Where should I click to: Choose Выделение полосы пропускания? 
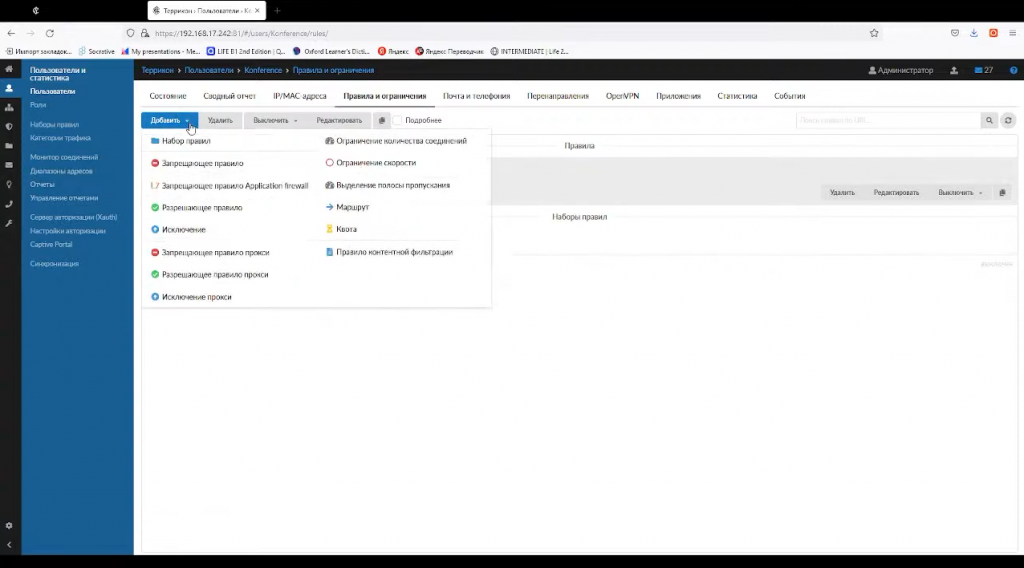[x=387, y=185]
